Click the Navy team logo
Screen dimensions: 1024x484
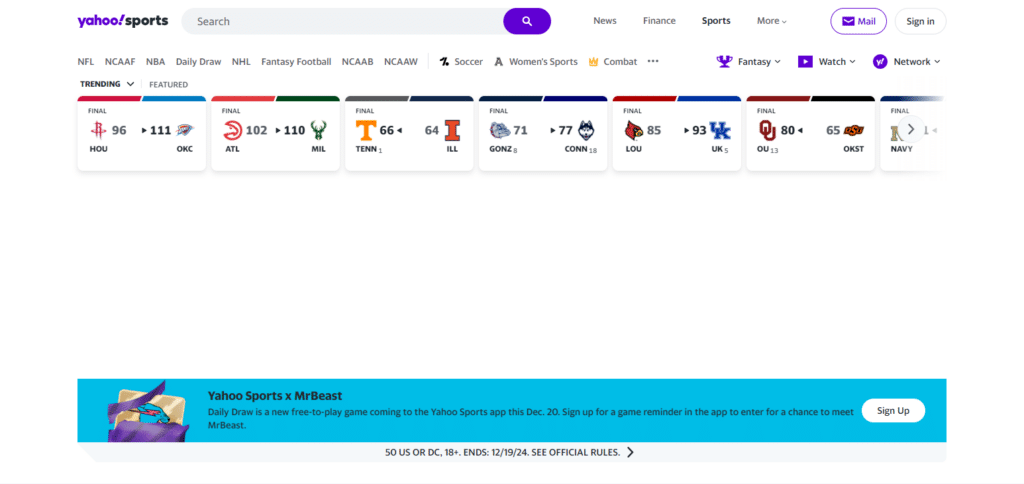(899, 131)
